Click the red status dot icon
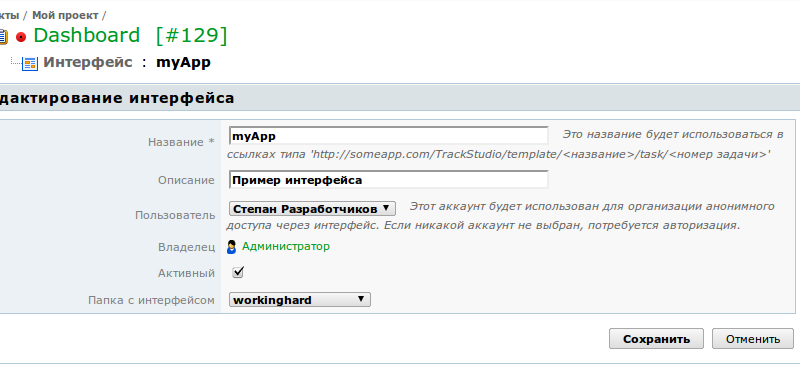This screenshot has height=381, width=800. tap(21, 37)
